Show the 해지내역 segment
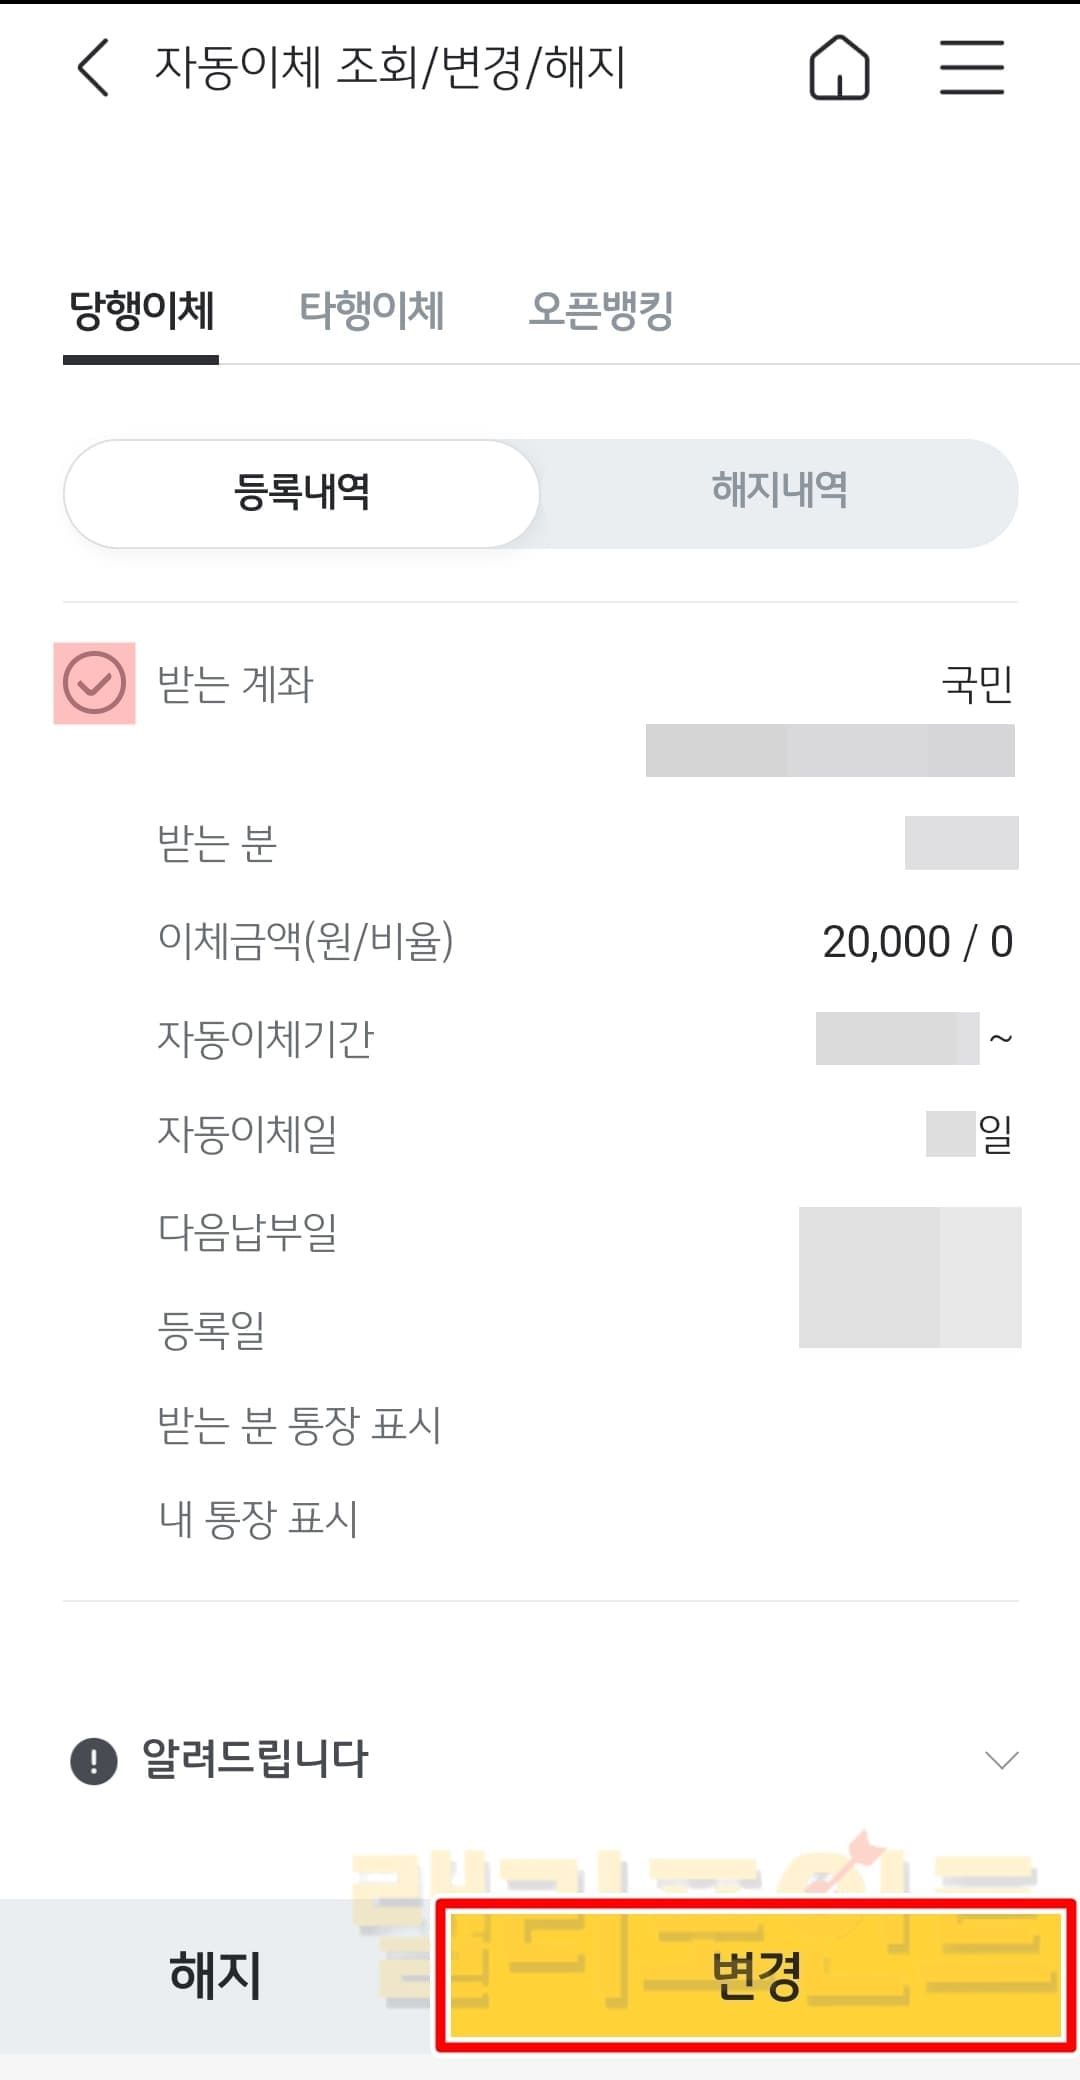The height and width of the screenshot is (2080, 1080). click(x=779, y=491)
